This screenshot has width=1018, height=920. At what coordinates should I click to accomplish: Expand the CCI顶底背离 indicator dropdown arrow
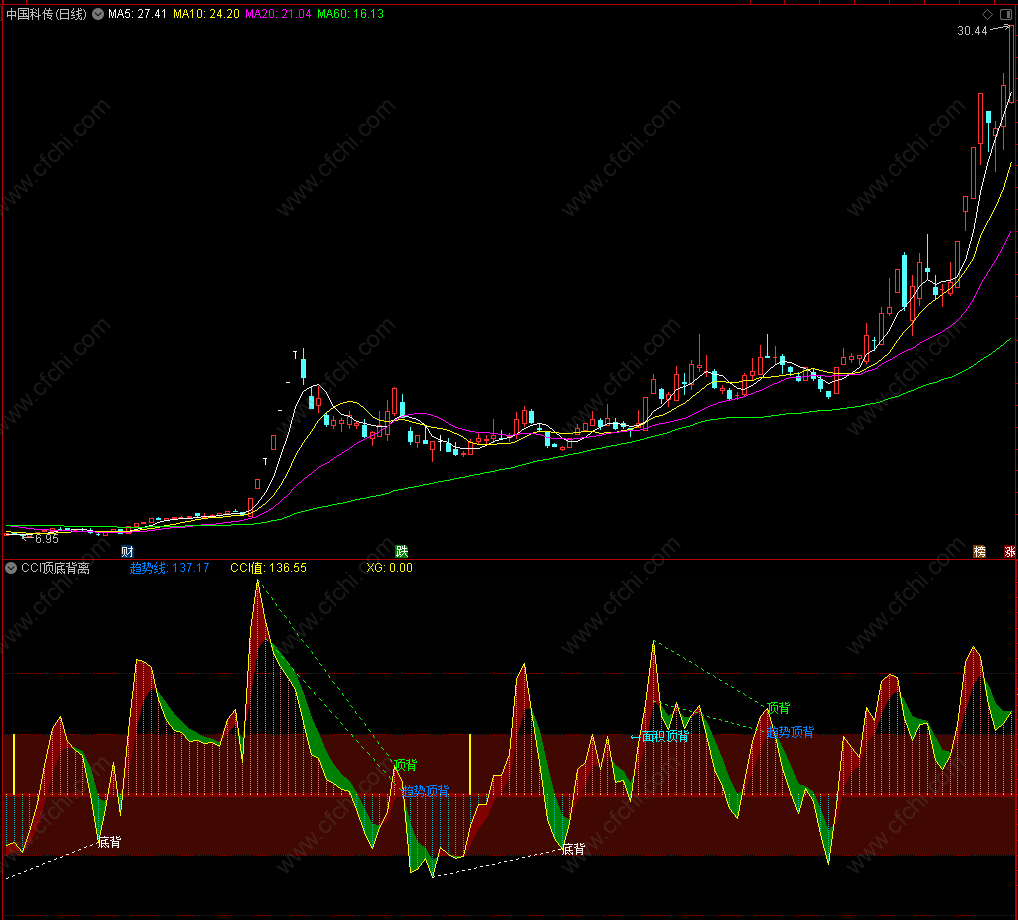tap(11, 568)
